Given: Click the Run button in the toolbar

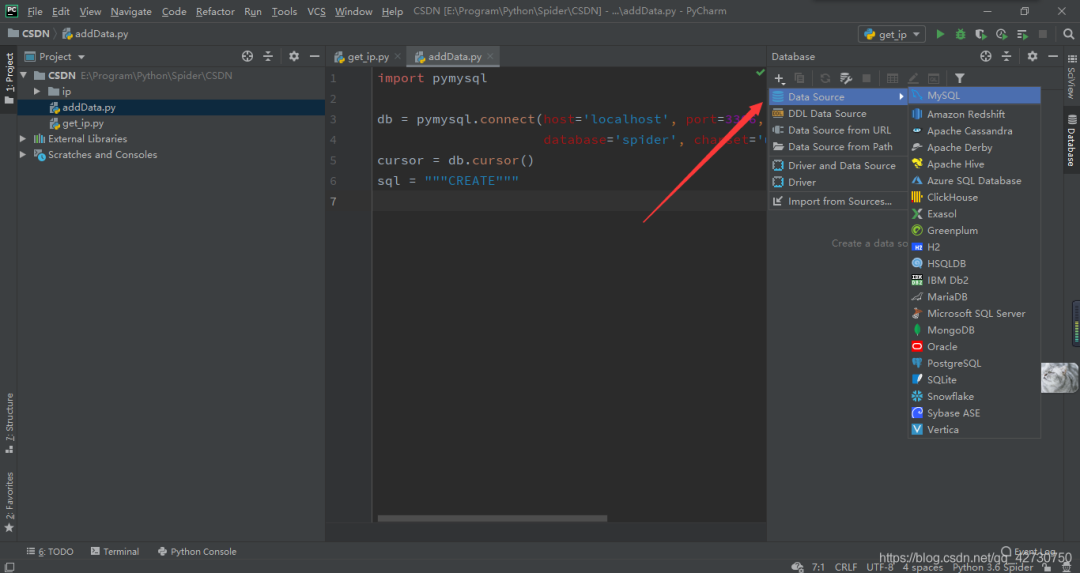Looking at the screenshot, I should (939, 34).
